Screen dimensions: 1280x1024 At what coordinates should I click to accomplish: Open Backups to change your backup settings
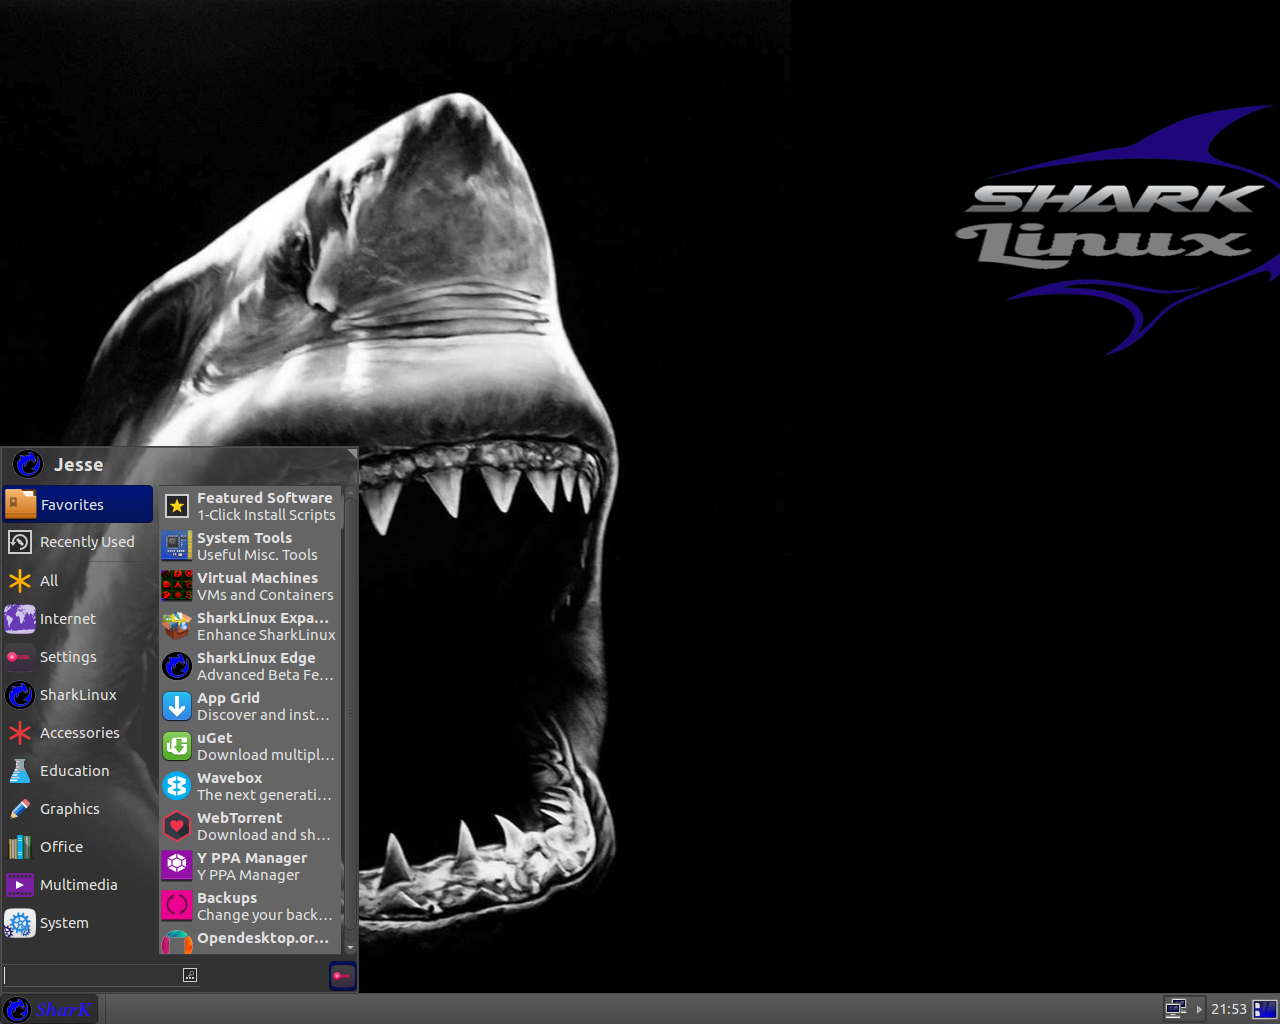(x=250, y=905)
